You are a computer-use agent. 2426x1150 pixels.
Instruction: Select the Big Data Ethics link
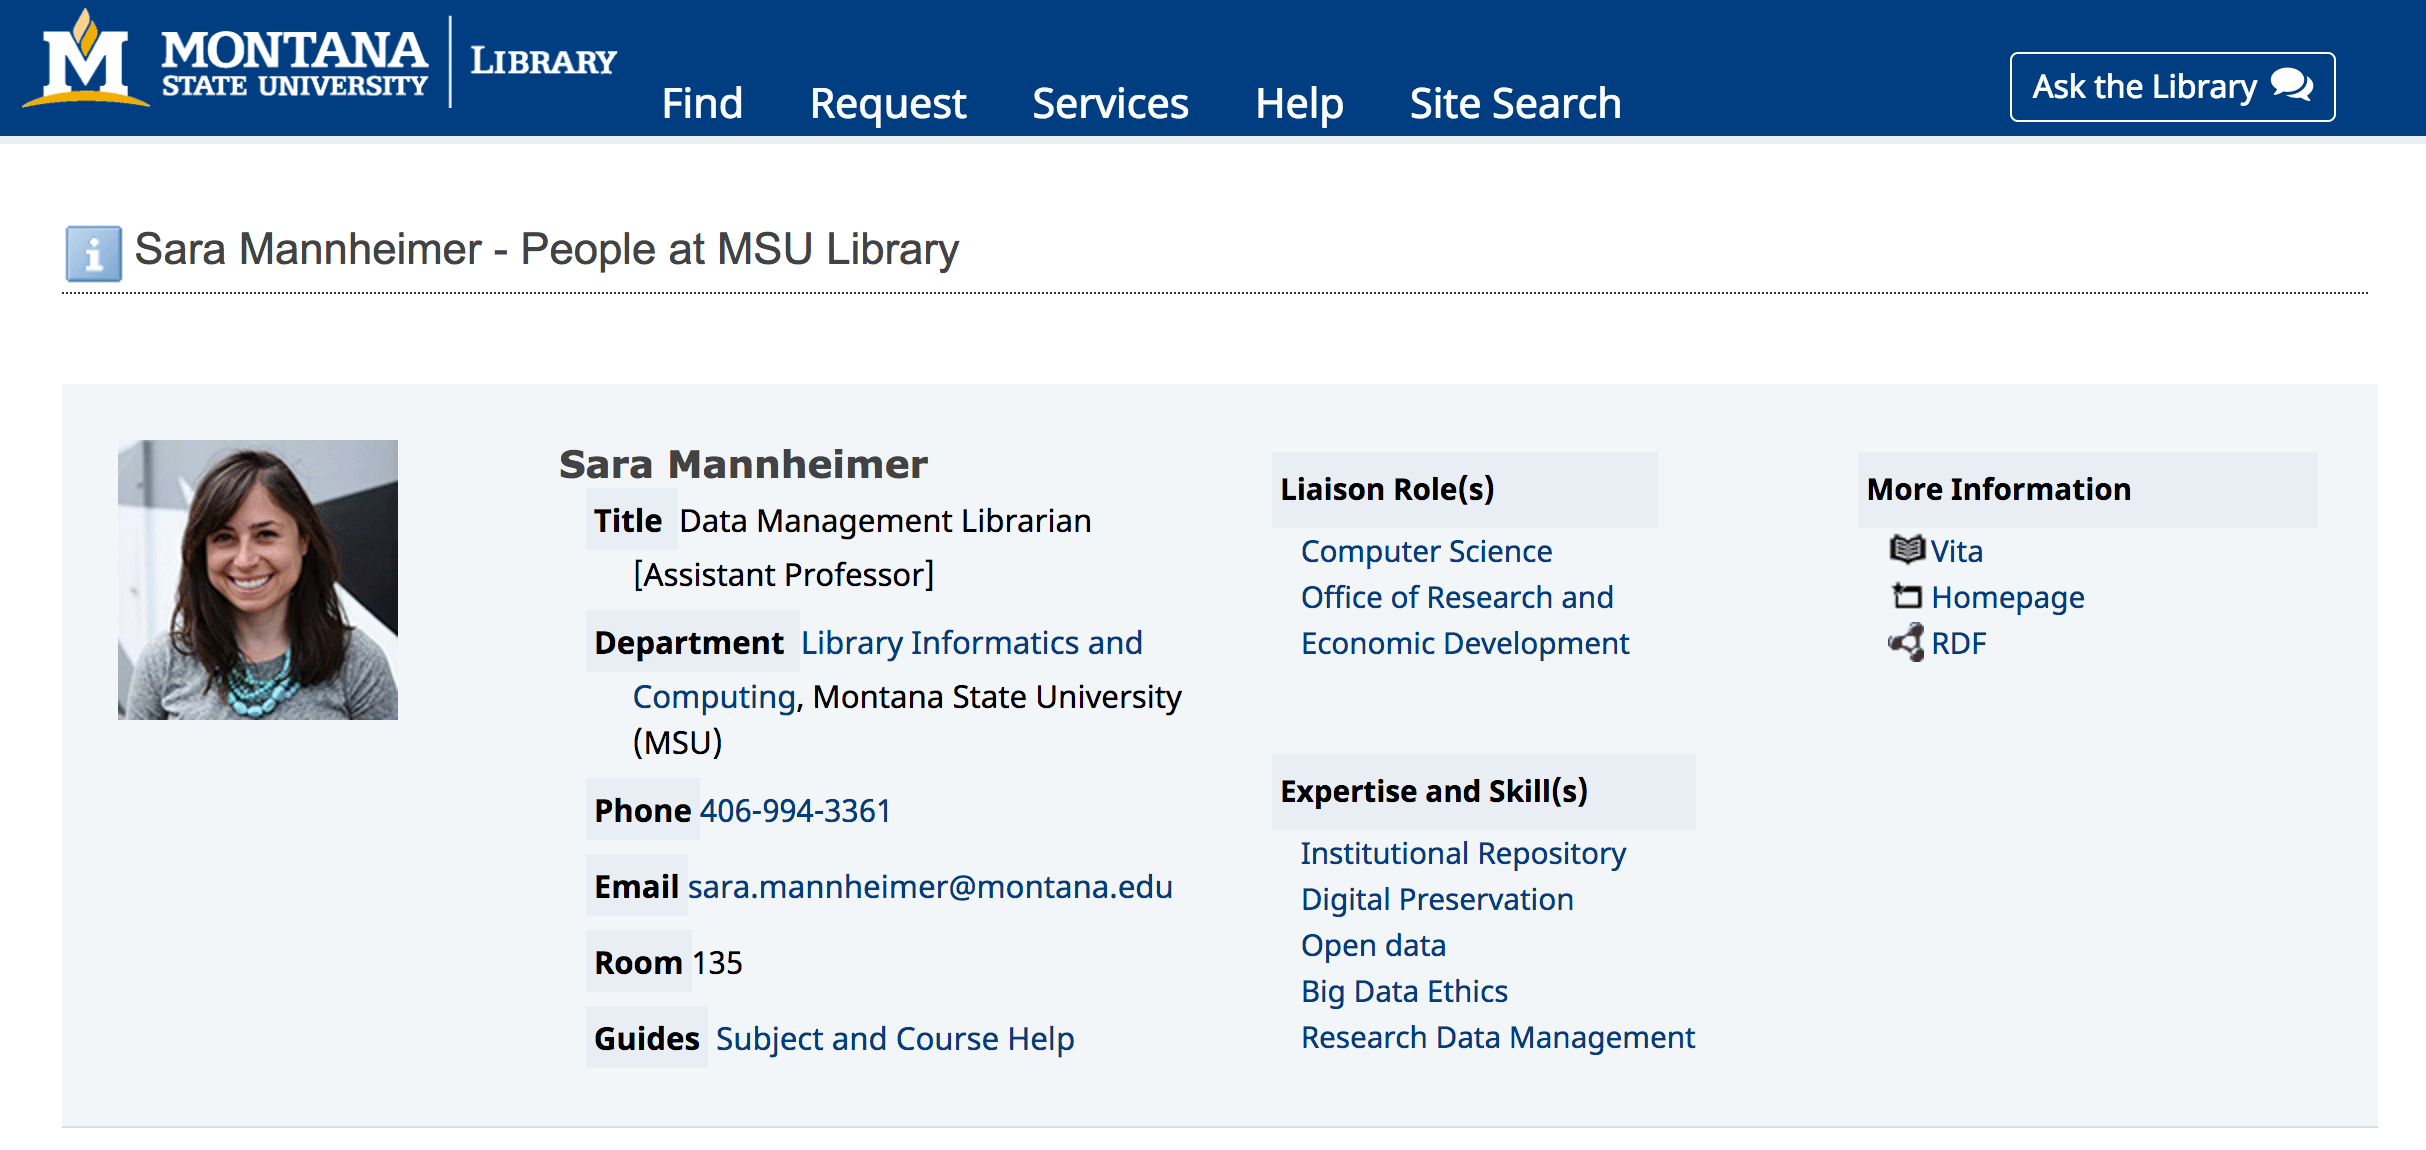[1403, 991]
